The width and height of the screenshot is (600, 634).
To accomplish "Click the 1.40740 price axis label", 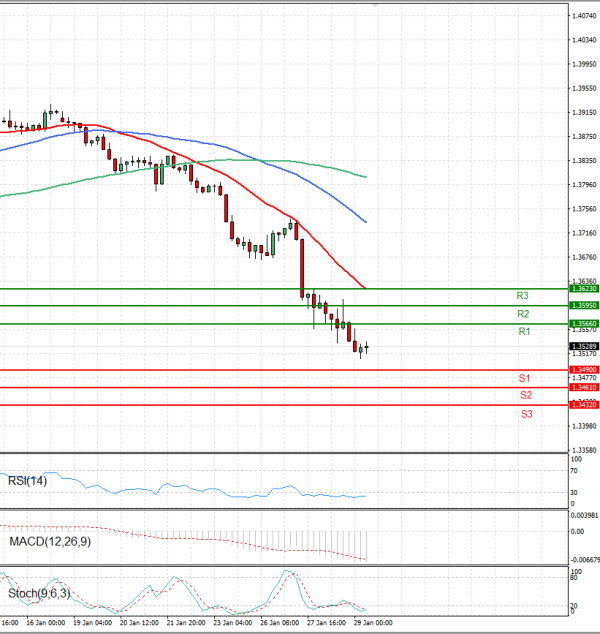I will click(584, 16).
